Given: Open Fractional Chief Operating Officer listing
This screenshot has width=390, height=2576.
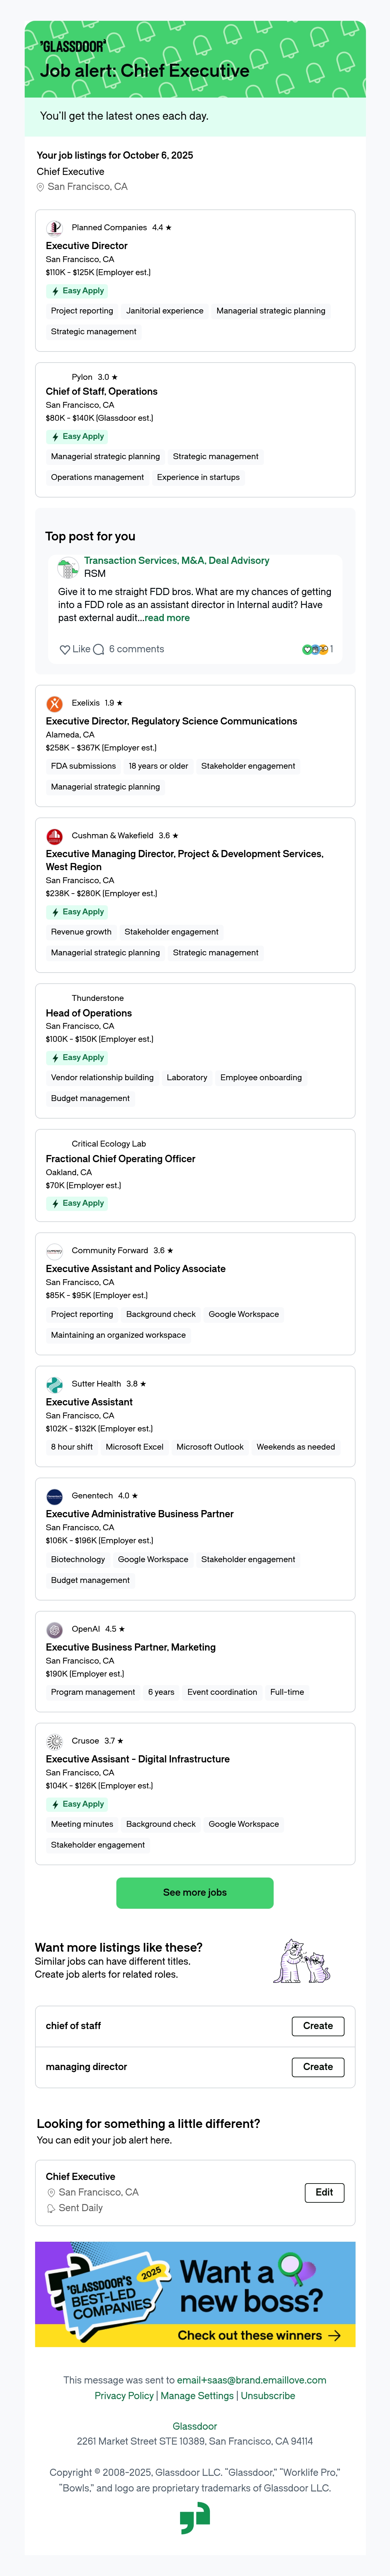Looking at the screenshot, I should coord(120,1159).
